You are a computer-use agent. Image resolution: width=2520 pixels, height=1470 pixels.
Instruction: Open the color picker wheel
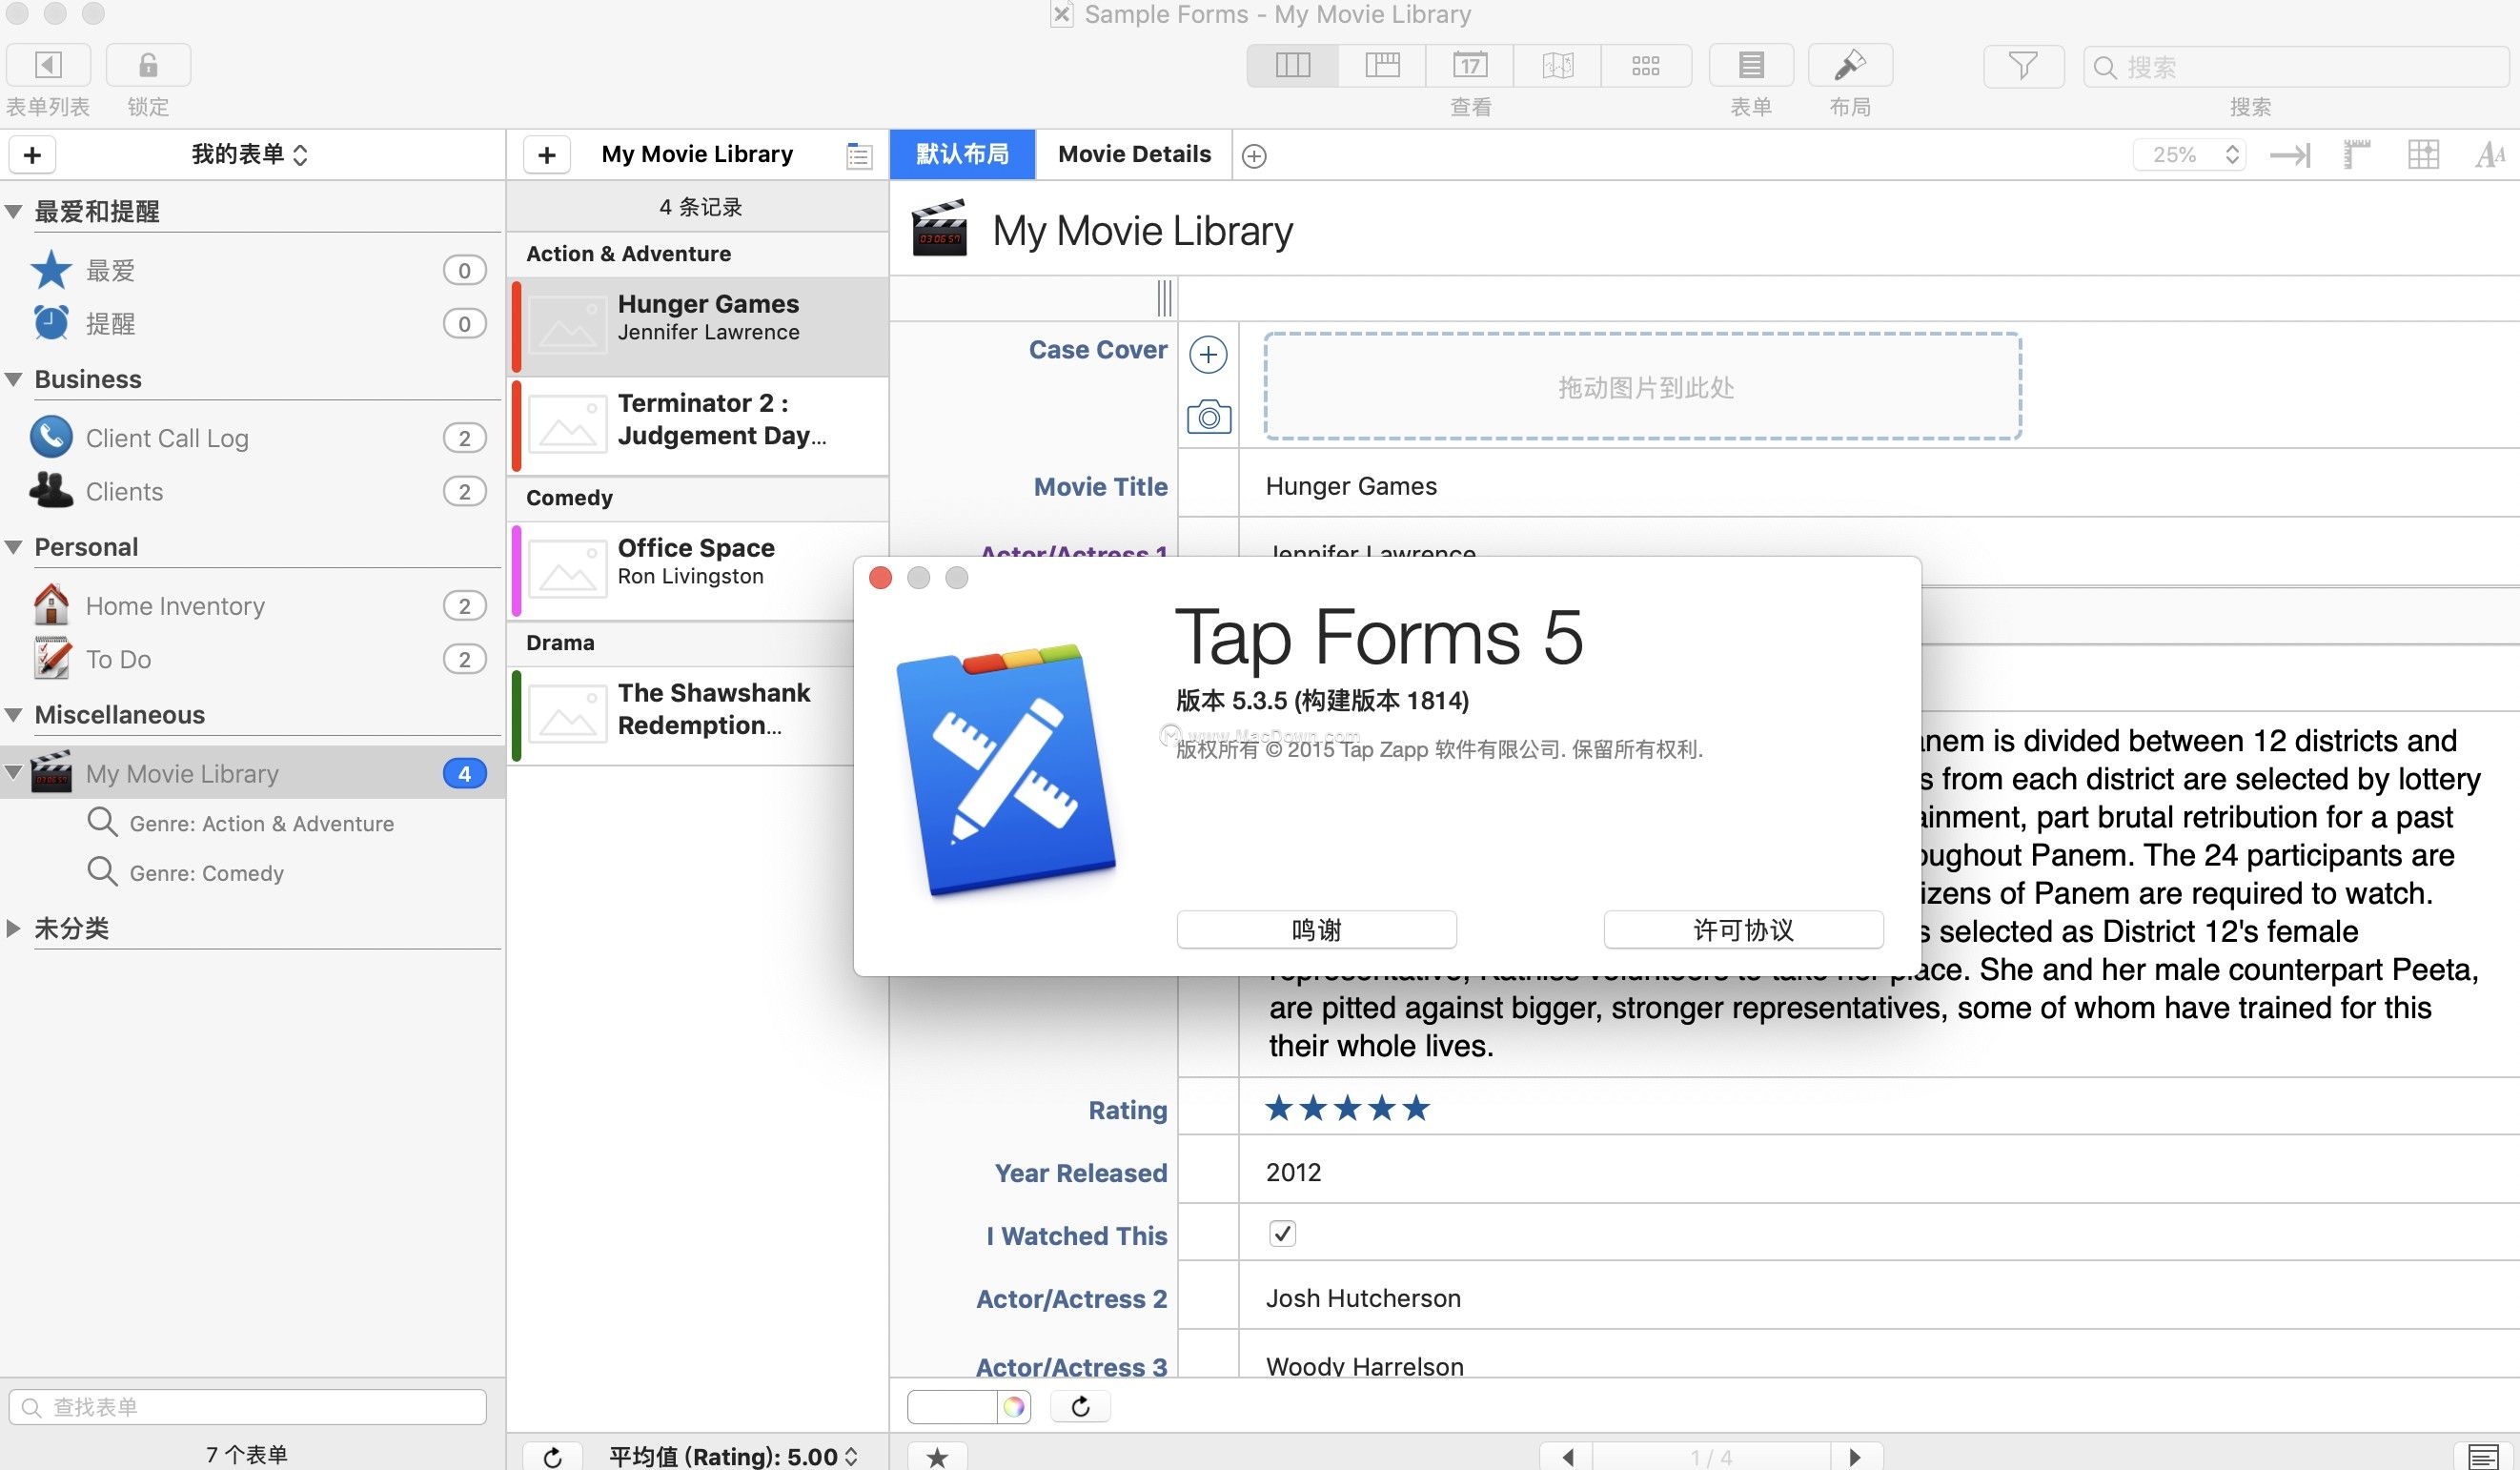[x=1014, y=1407]
